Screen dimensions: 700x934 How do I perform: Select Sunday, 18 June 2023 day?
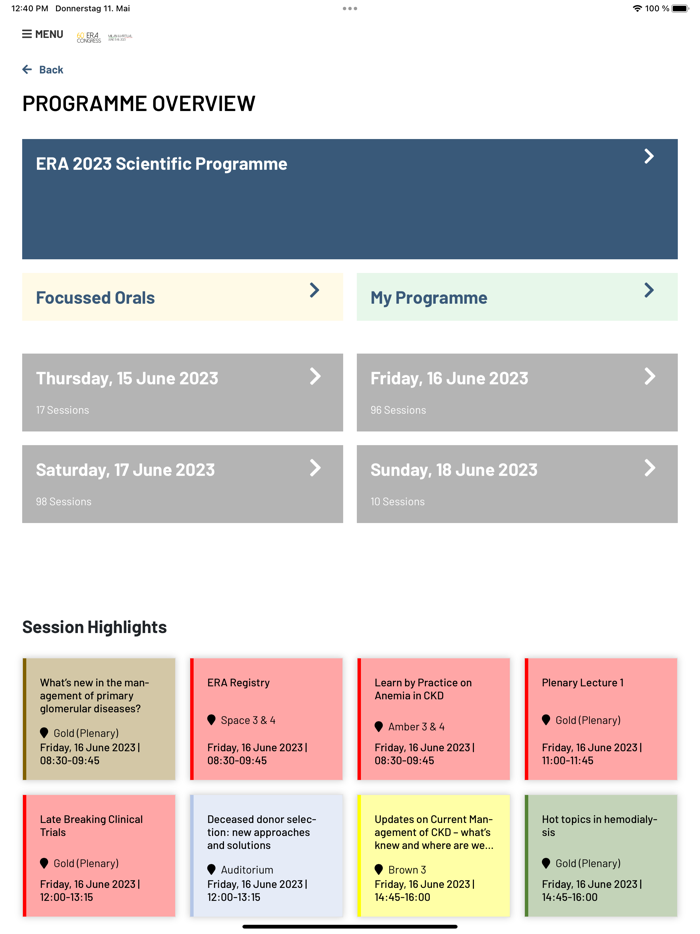point(517,484)
